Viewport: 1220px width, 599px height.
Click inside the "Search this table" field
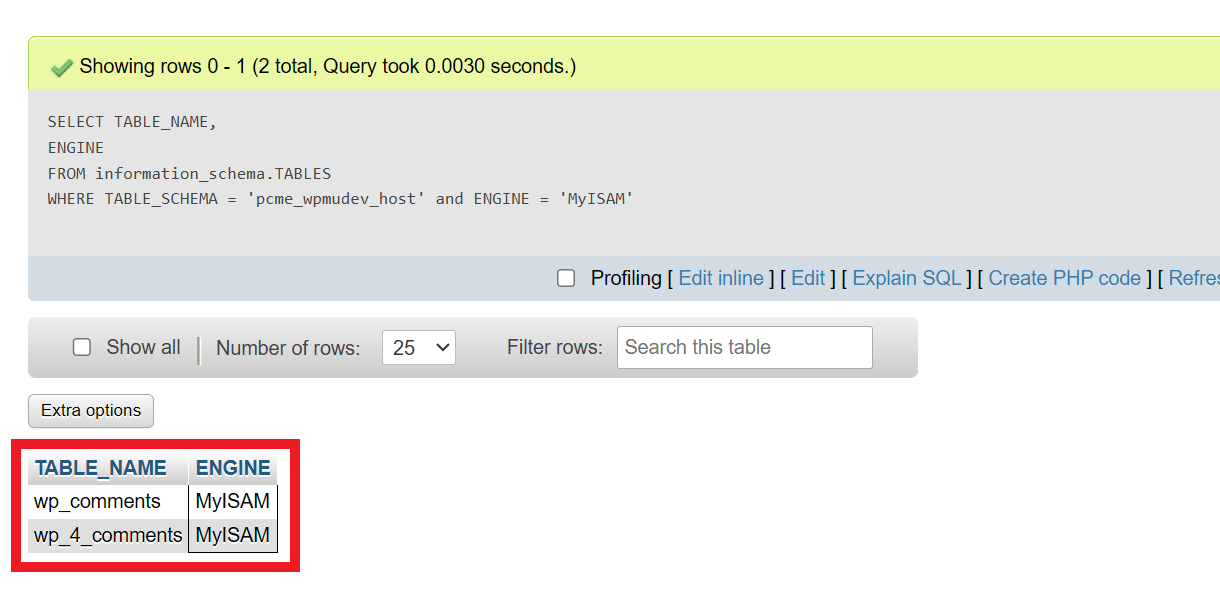click(744, 347)
